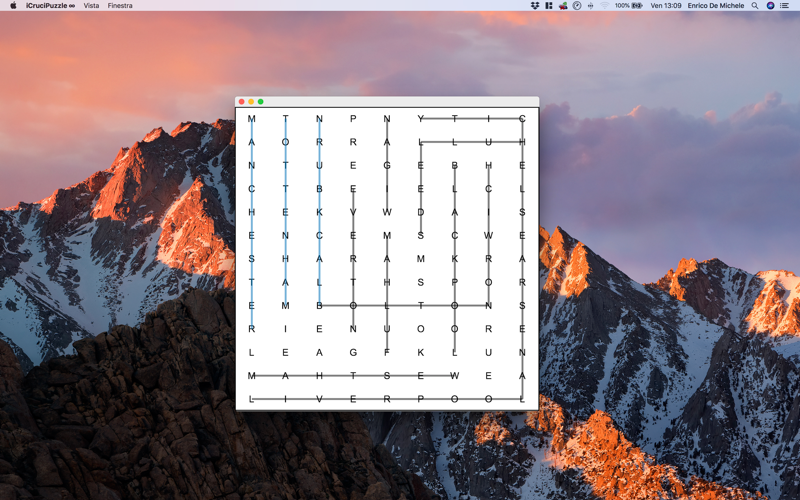Open the Dropbox menu bar icon
The image size is (800, 500).
point(535,6)
